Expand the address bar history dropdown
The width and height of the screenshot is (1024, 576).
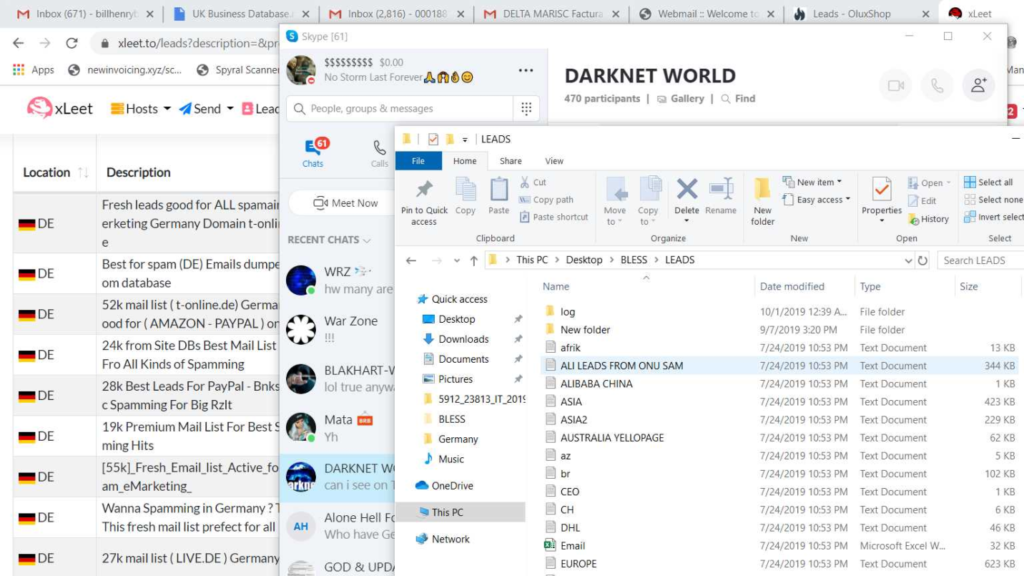click(908, 260)
